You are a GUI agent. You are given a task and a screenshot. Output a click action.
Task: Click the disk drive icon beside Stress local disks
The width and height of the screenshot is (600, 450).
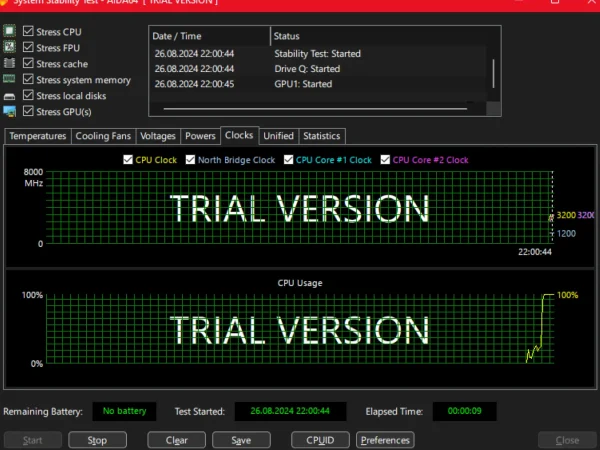click(9, 96)
